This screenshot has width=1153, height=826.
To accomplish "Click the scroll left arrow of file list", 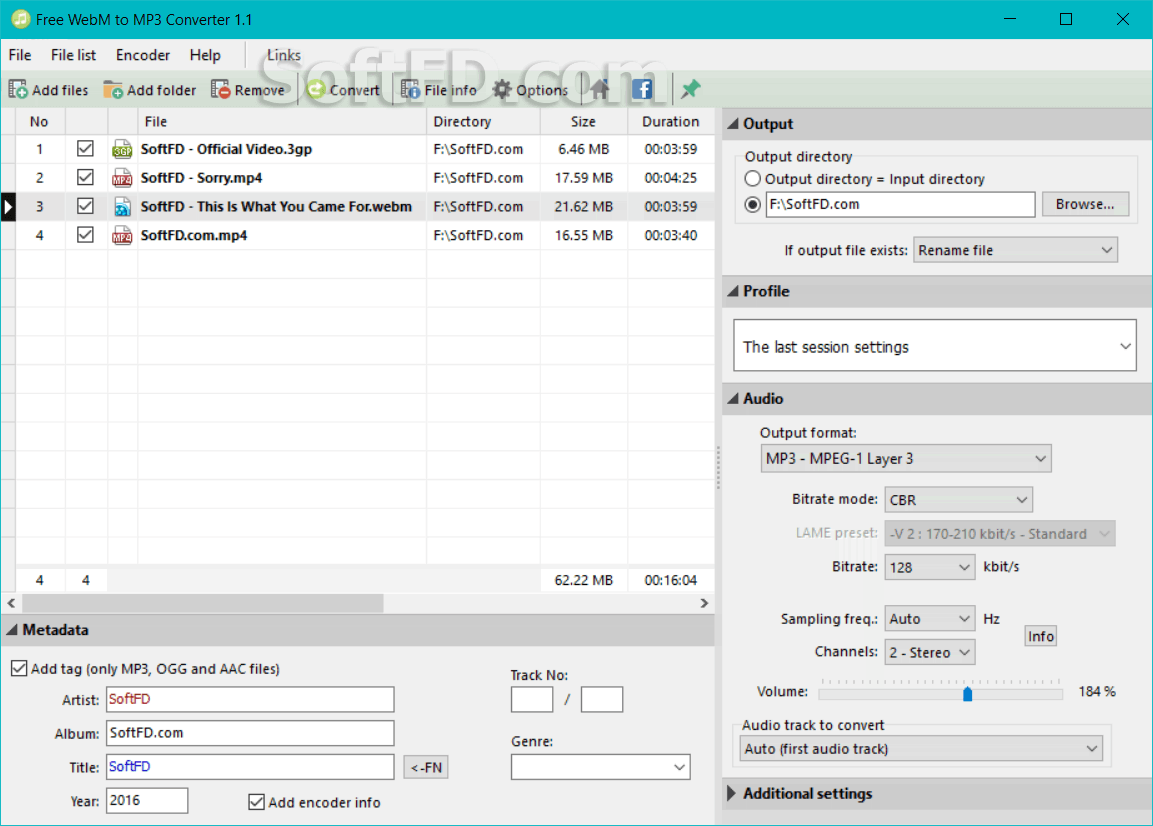I will pos(11,603).
